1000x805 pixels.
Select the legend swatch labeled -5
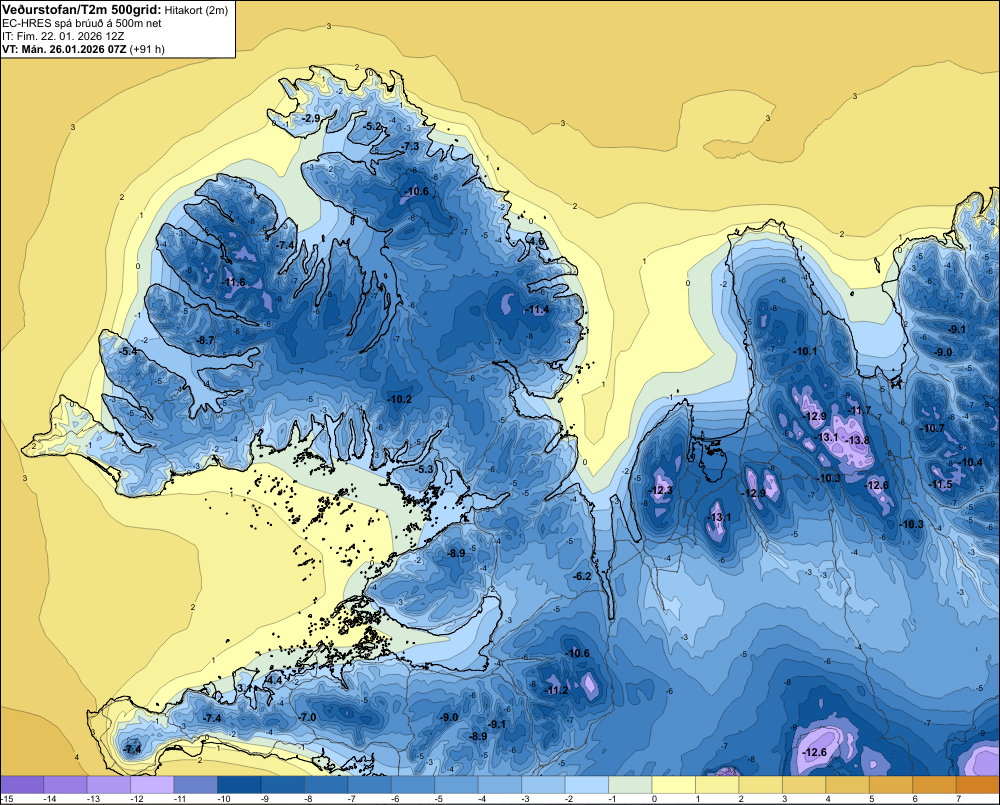click(x=457, y=785)
